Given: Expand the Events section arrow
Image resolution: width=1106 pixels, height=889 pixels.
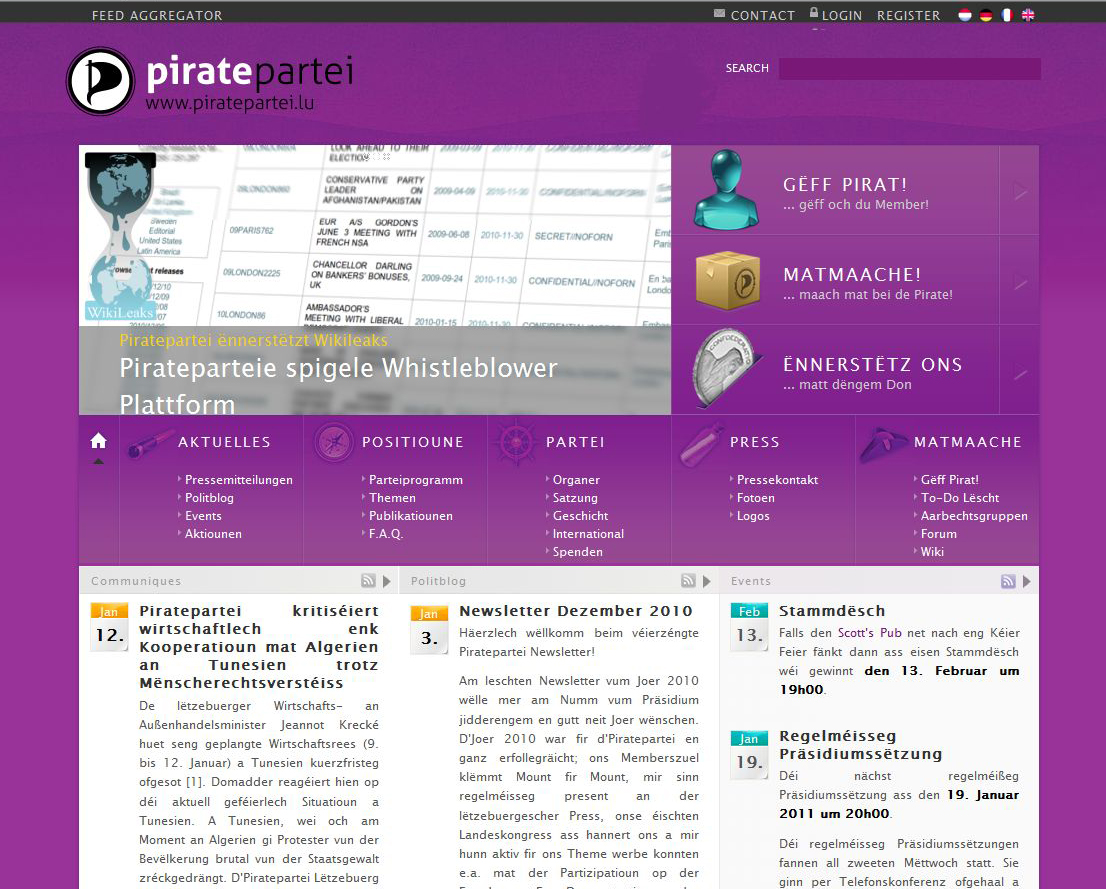Looking at the screenshot, I should pyautogui.click(x=1027, y=581).
